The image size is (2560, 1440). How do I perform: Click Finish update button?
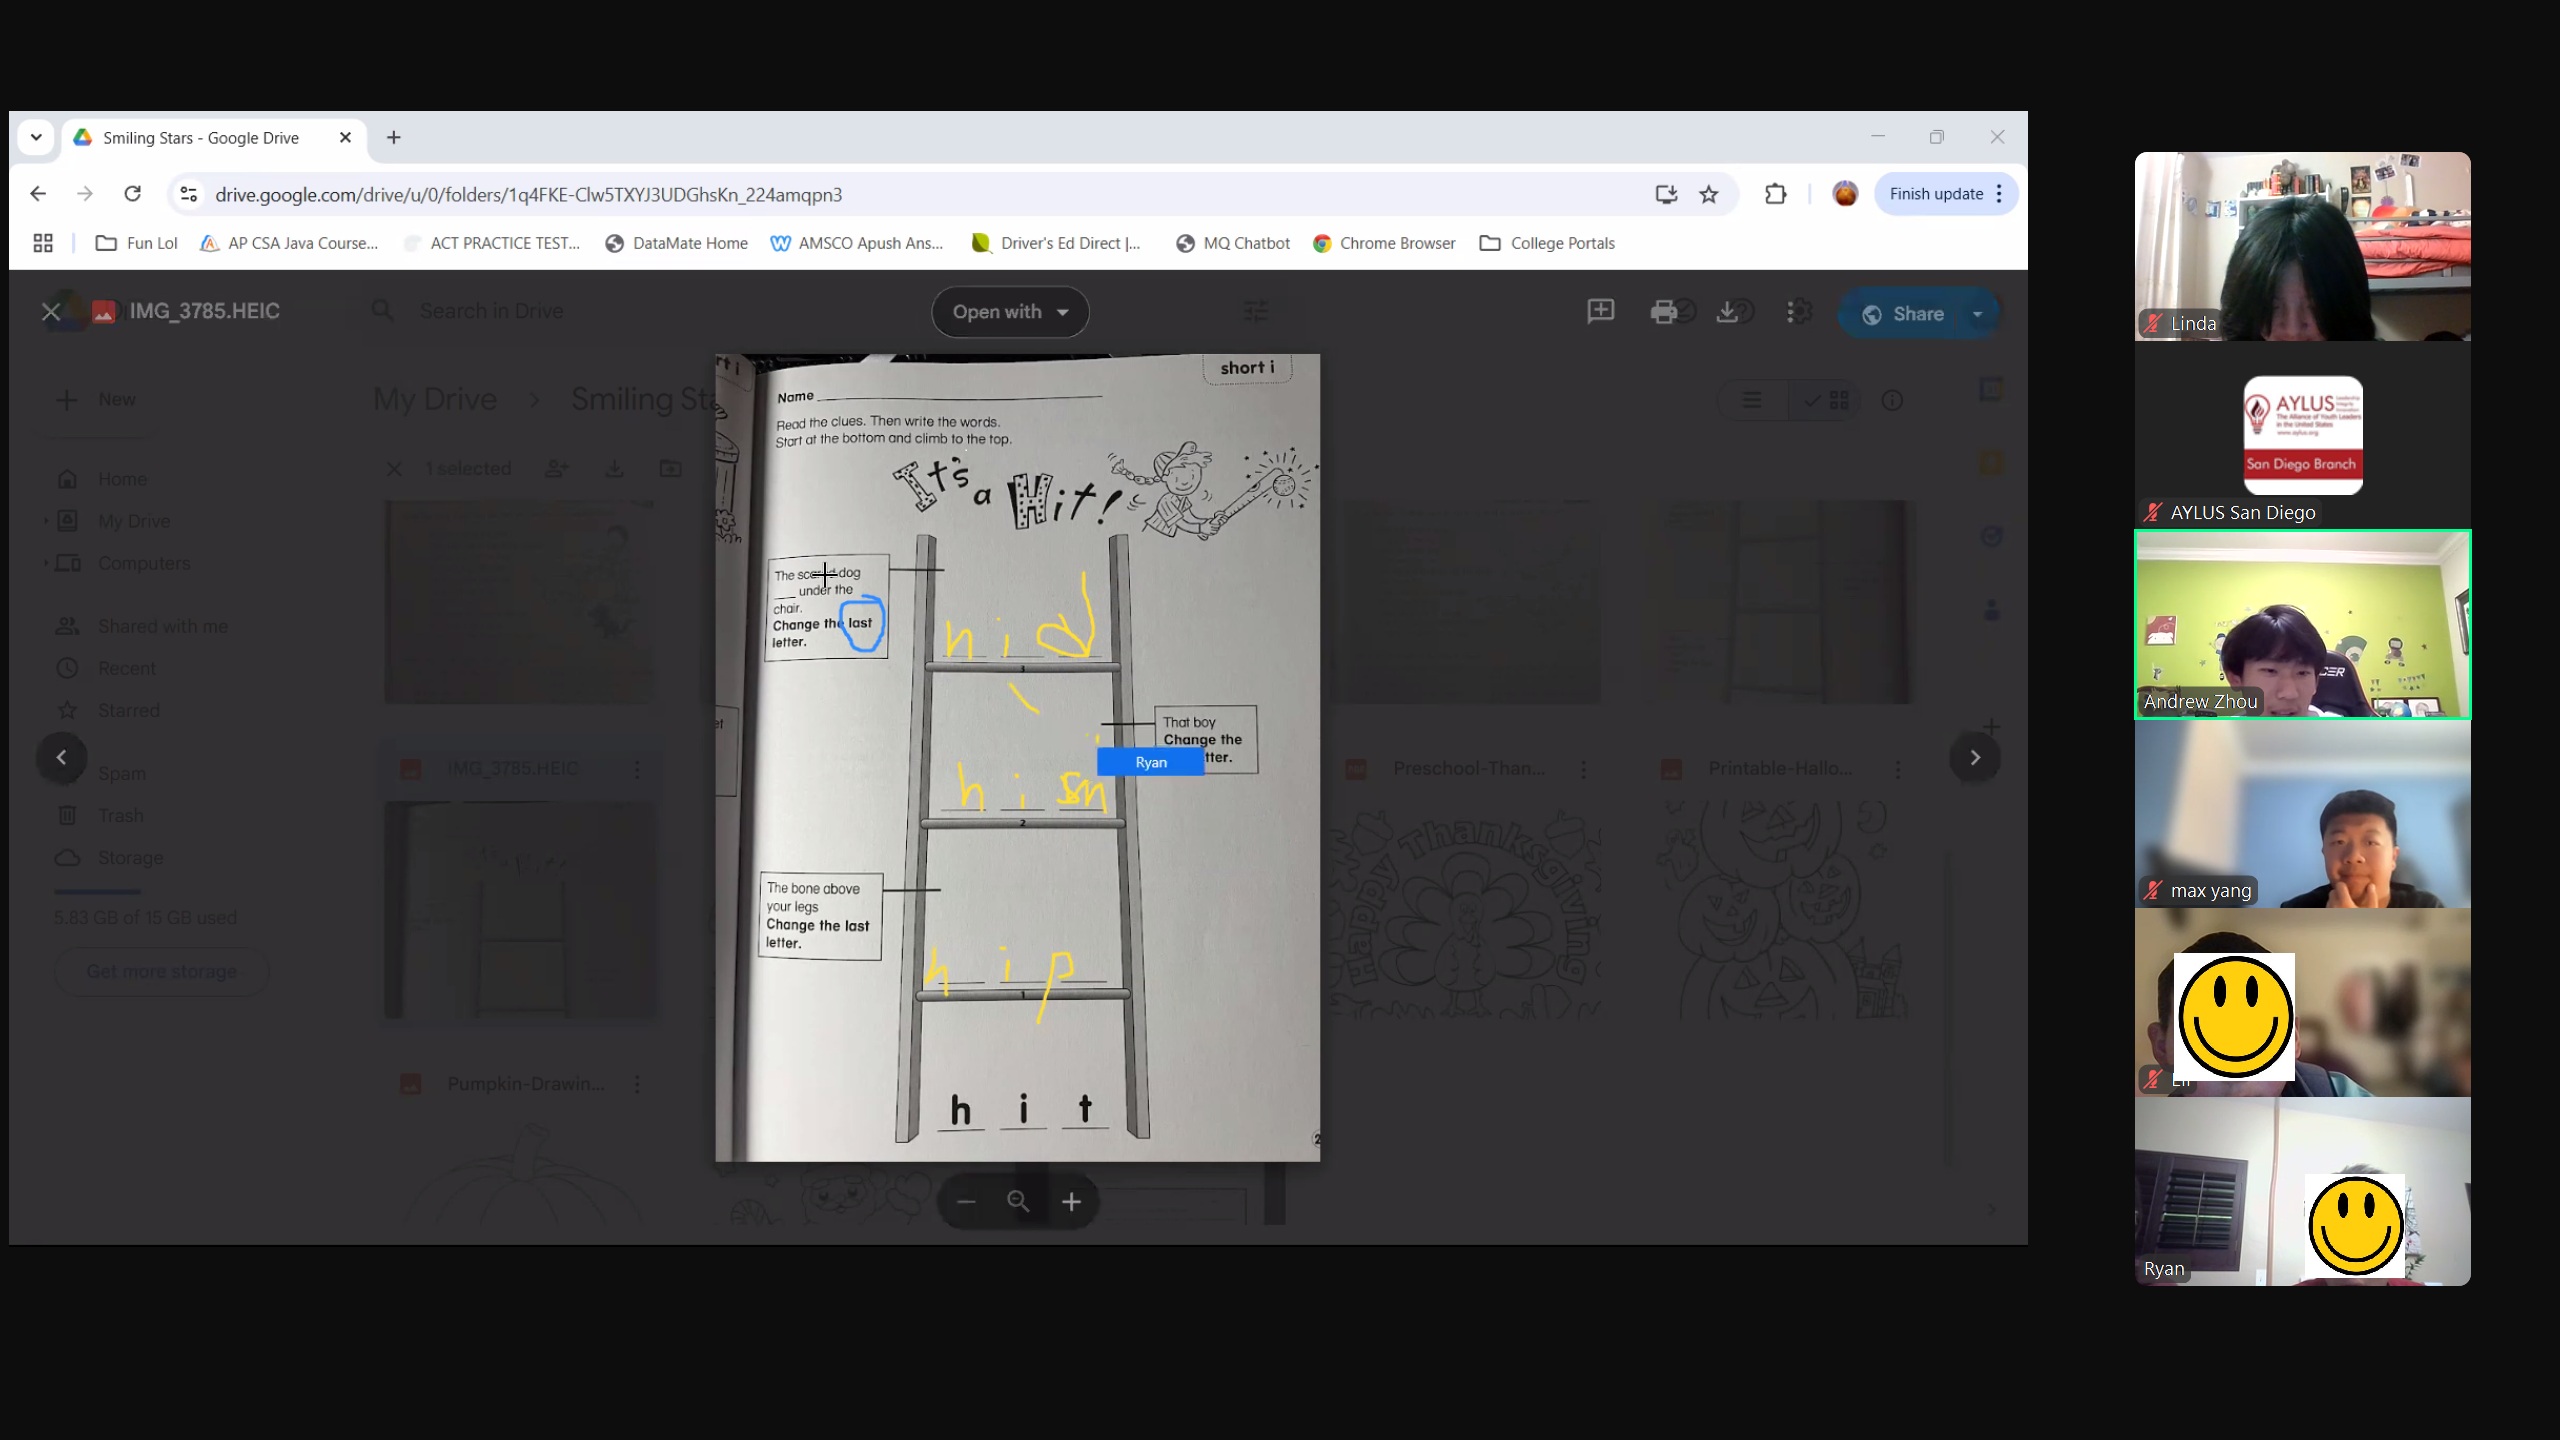1946,194
